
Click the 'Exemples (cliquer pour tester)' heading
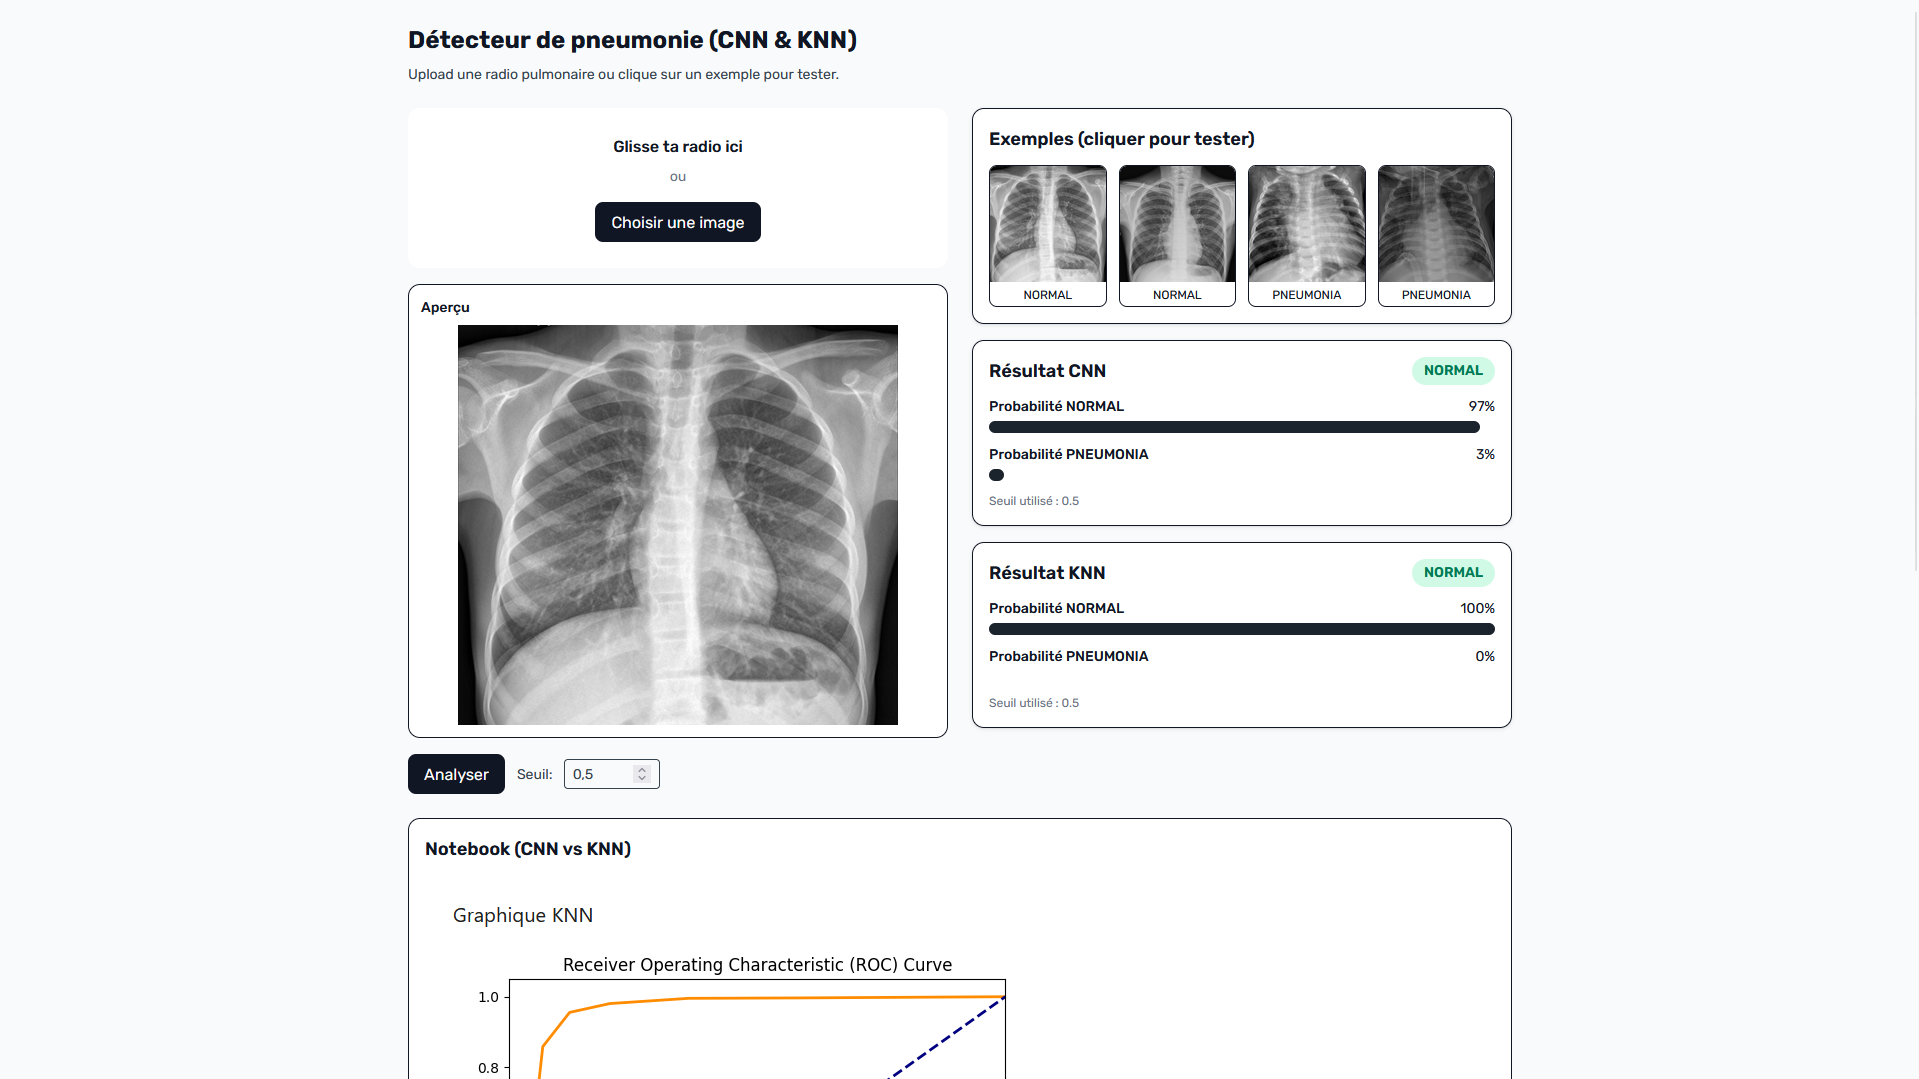(1121, 139)
